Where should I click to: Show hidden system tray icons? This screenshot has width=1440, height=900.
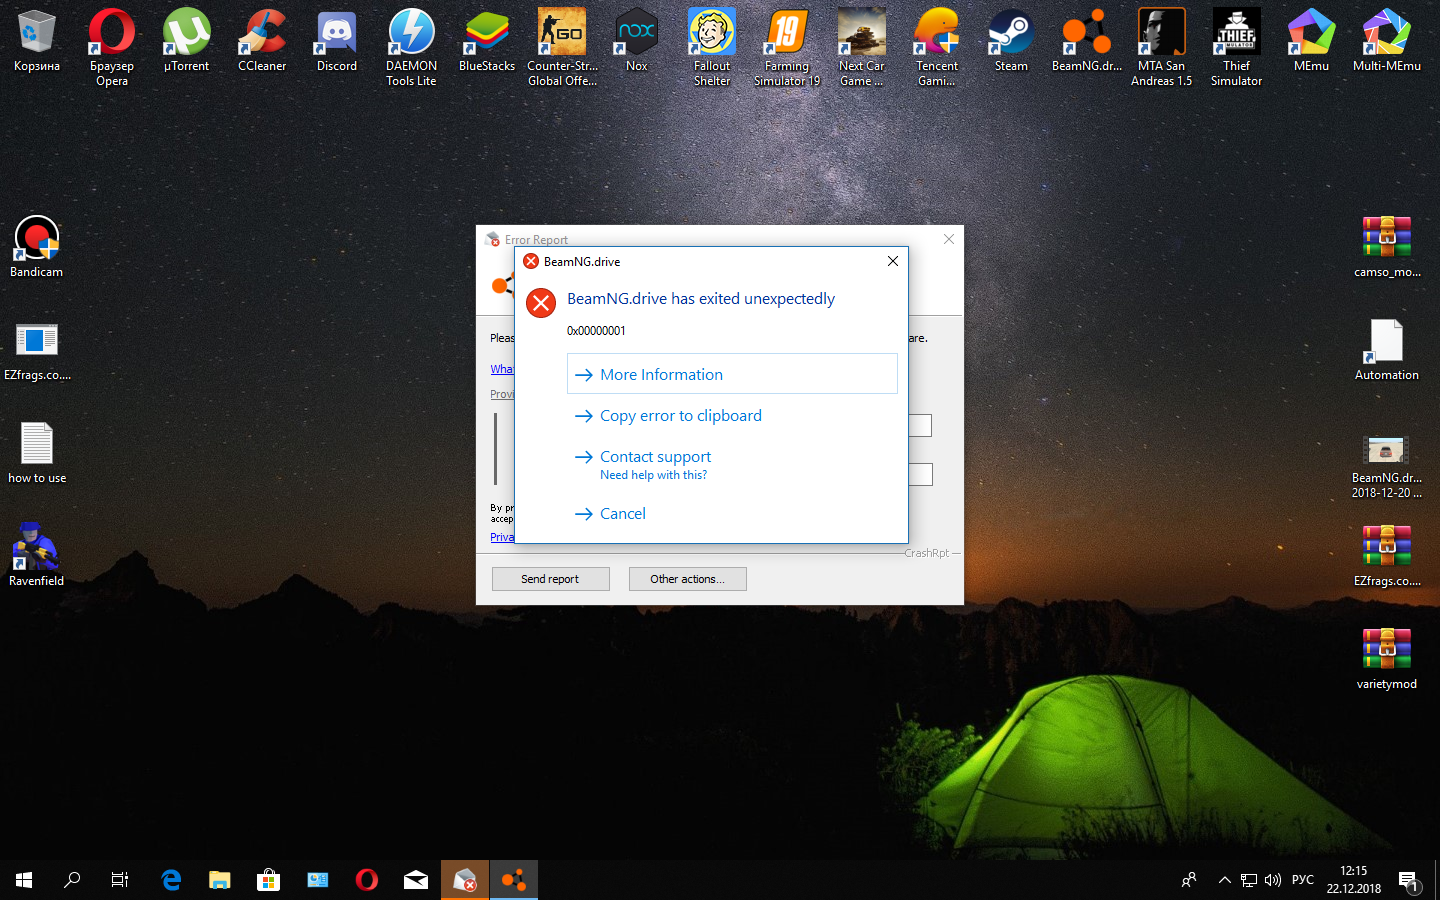click(x=1224, y=880)
